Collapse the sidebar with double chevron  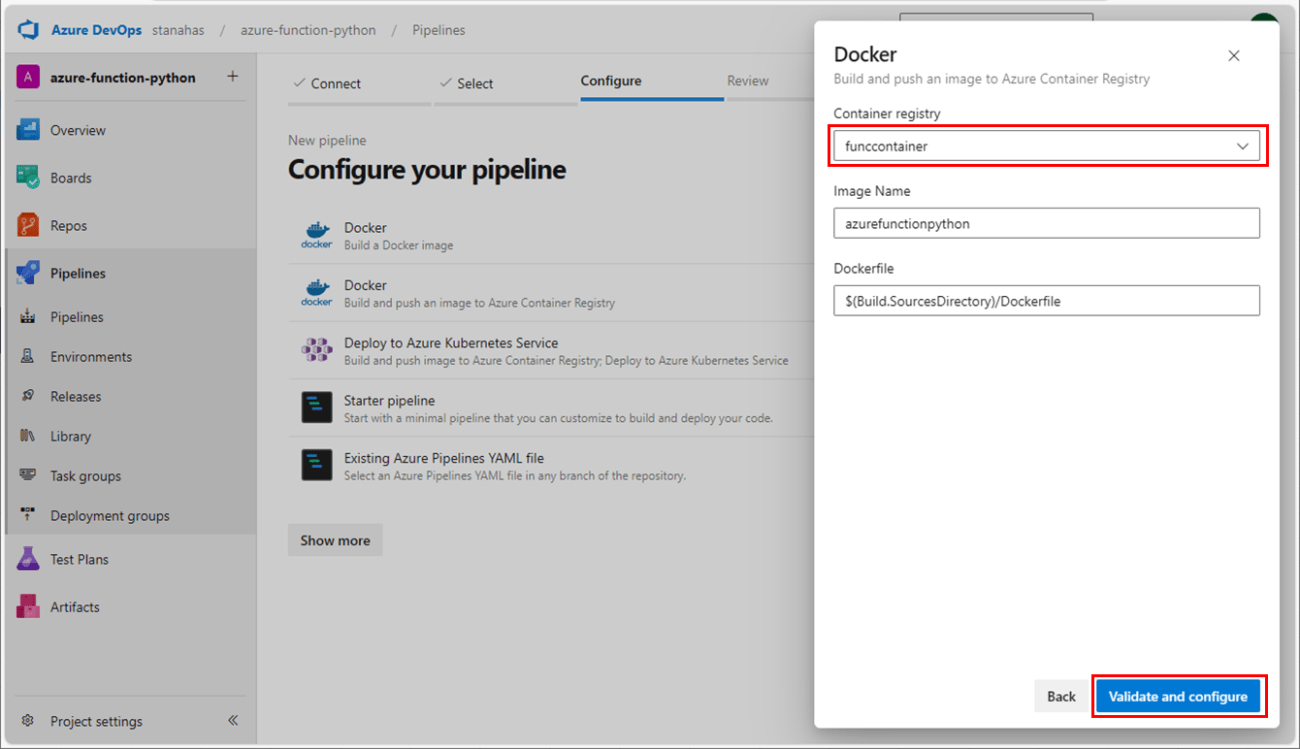click(x=232, y=720)
